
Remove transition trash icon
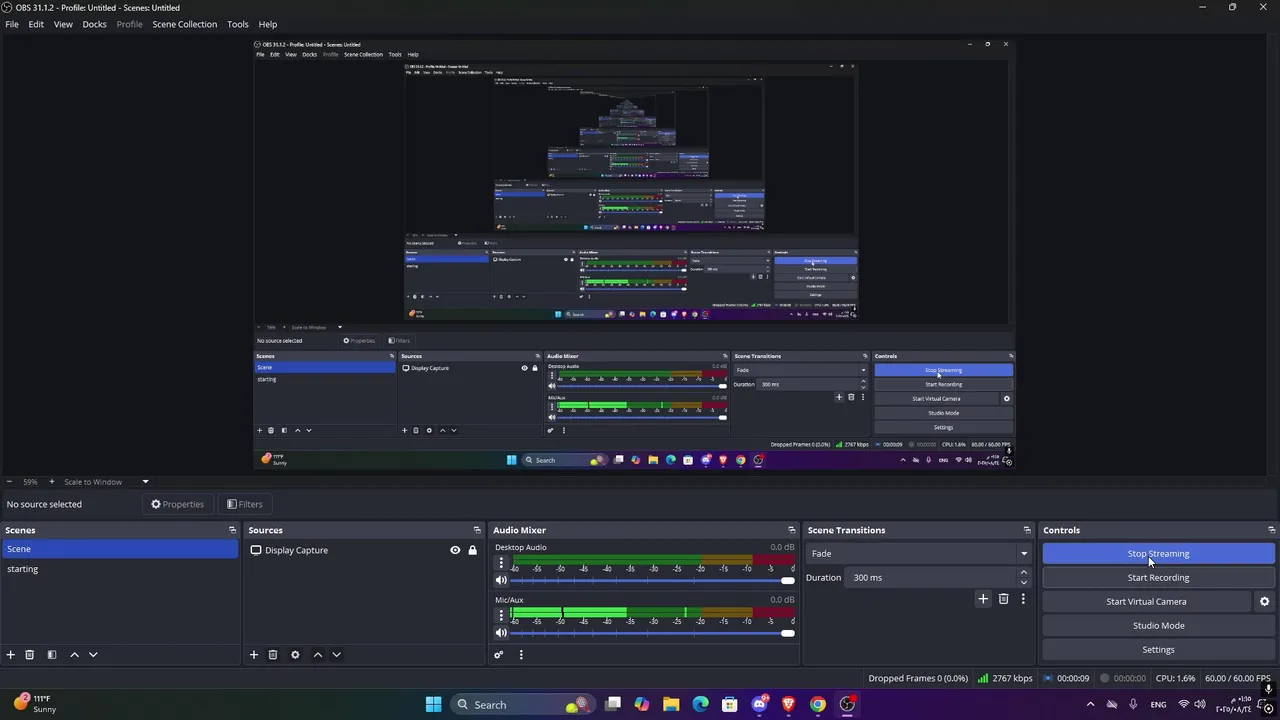click(1004, 599)
